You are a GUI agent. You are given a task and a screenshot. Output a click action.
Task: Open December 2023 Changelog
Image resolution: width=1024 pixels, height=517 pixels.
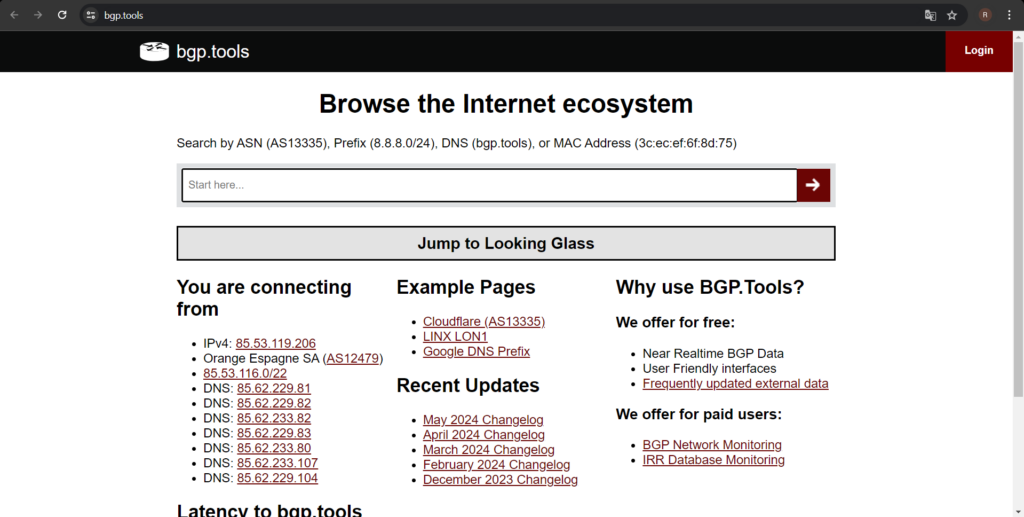point(500,480)
